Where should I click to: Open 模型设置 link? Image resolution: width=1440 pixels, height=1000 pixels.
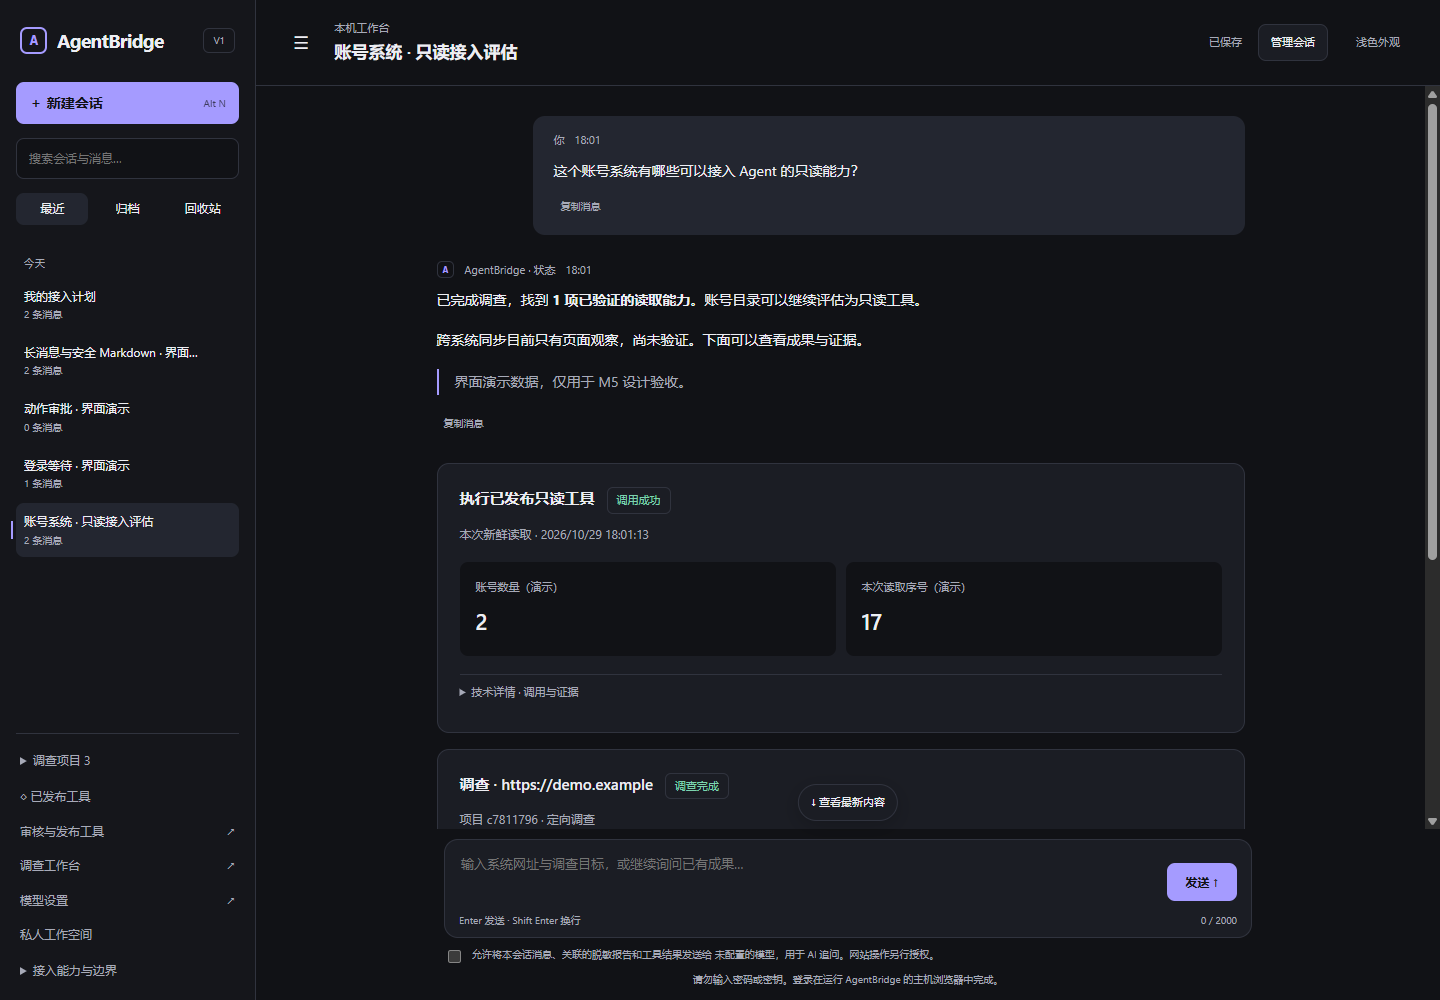point(44,901)
